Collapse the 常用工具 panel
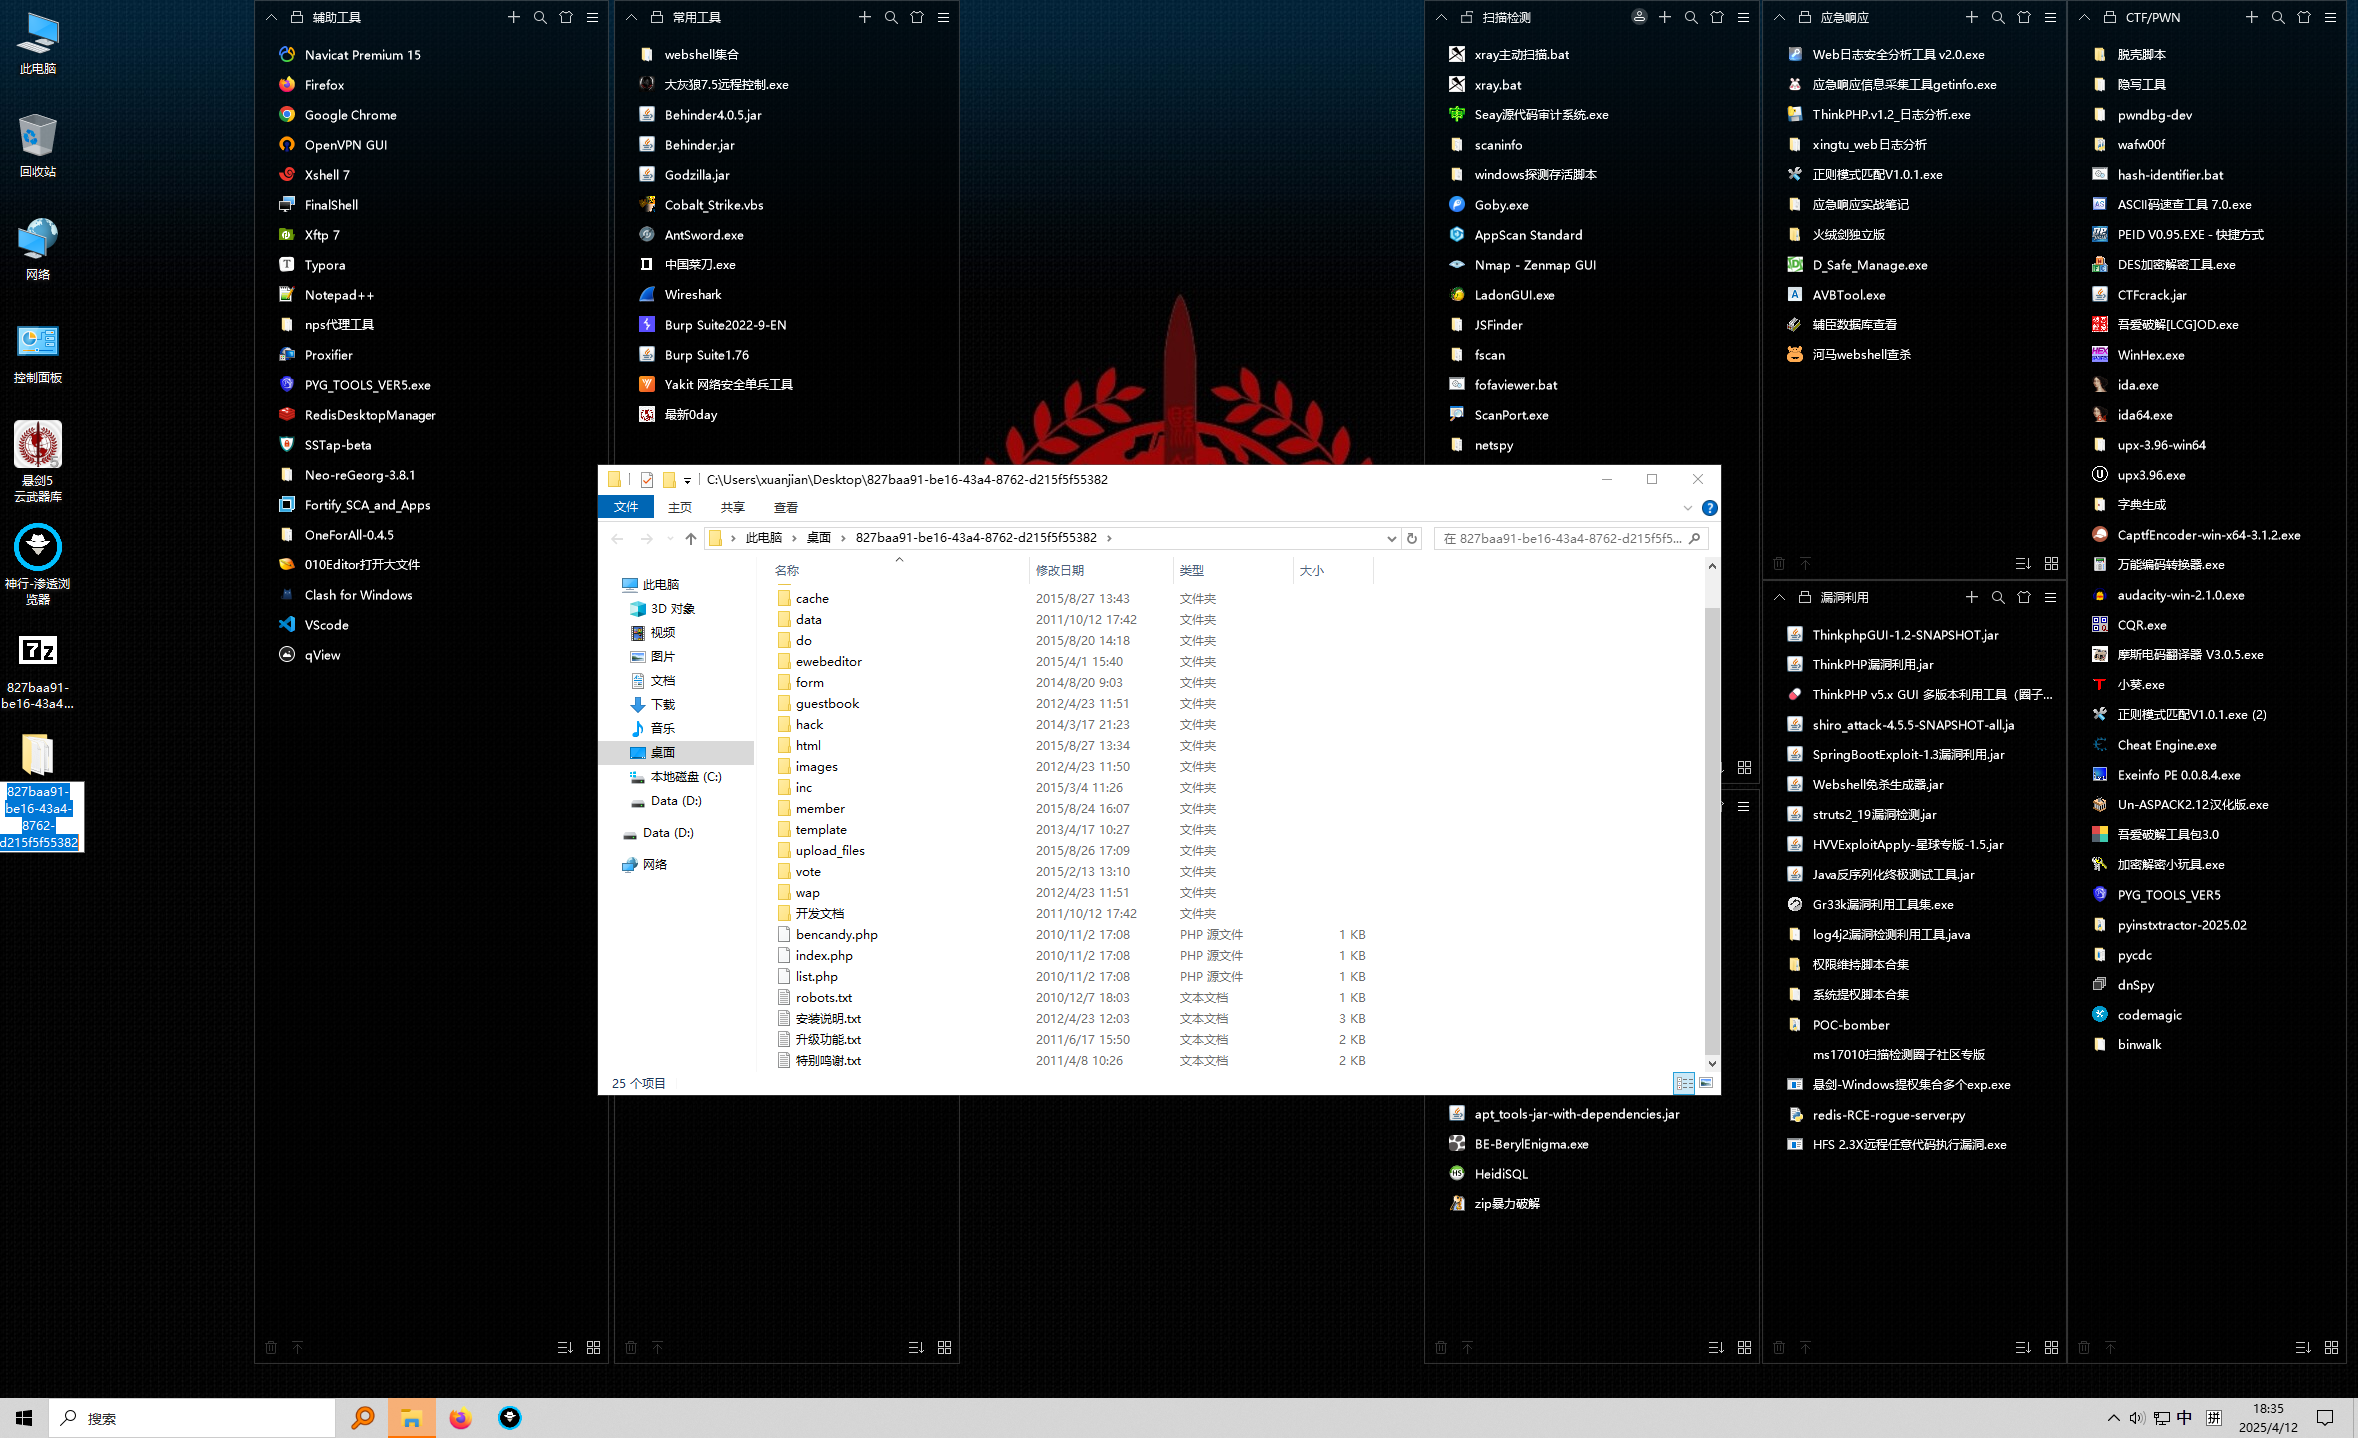 [x=631, y=17]
